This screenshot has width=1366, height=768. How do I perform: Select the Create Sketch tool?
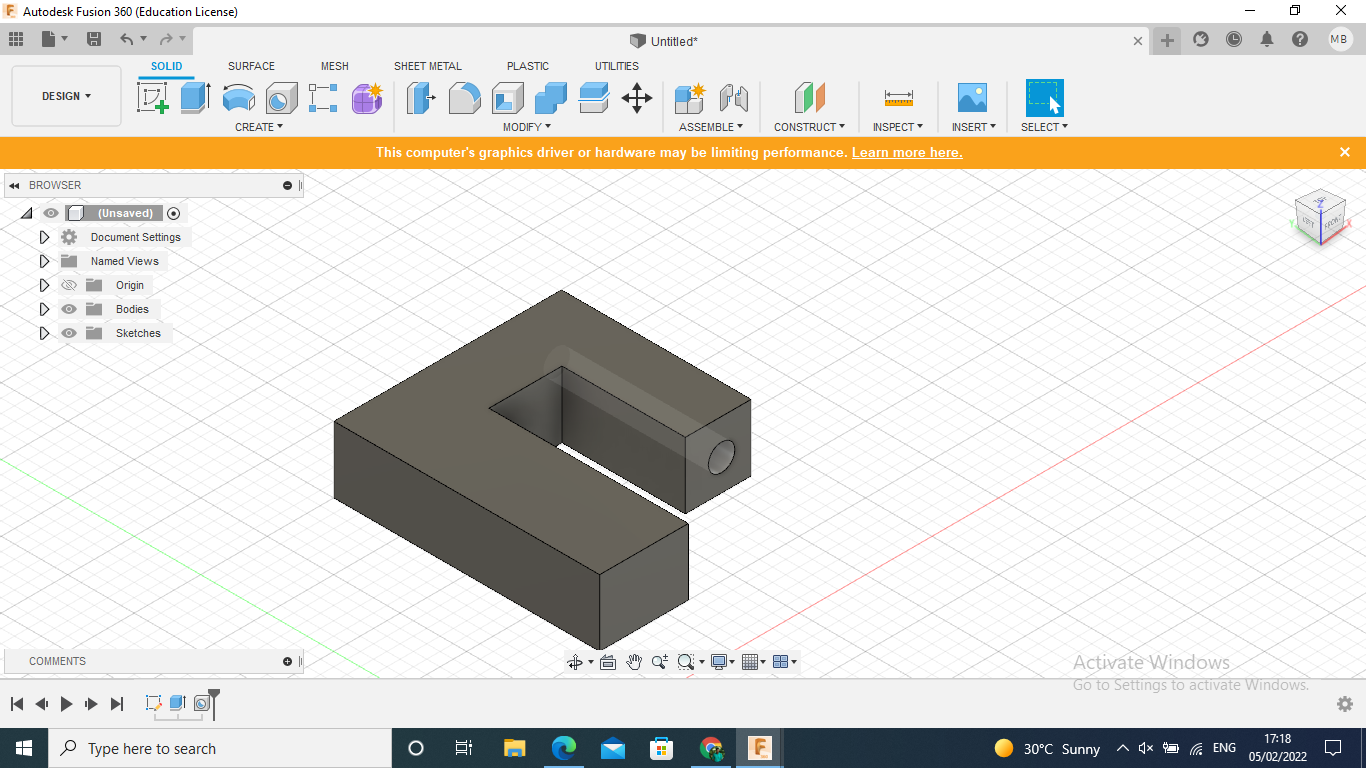coord(153,98)
